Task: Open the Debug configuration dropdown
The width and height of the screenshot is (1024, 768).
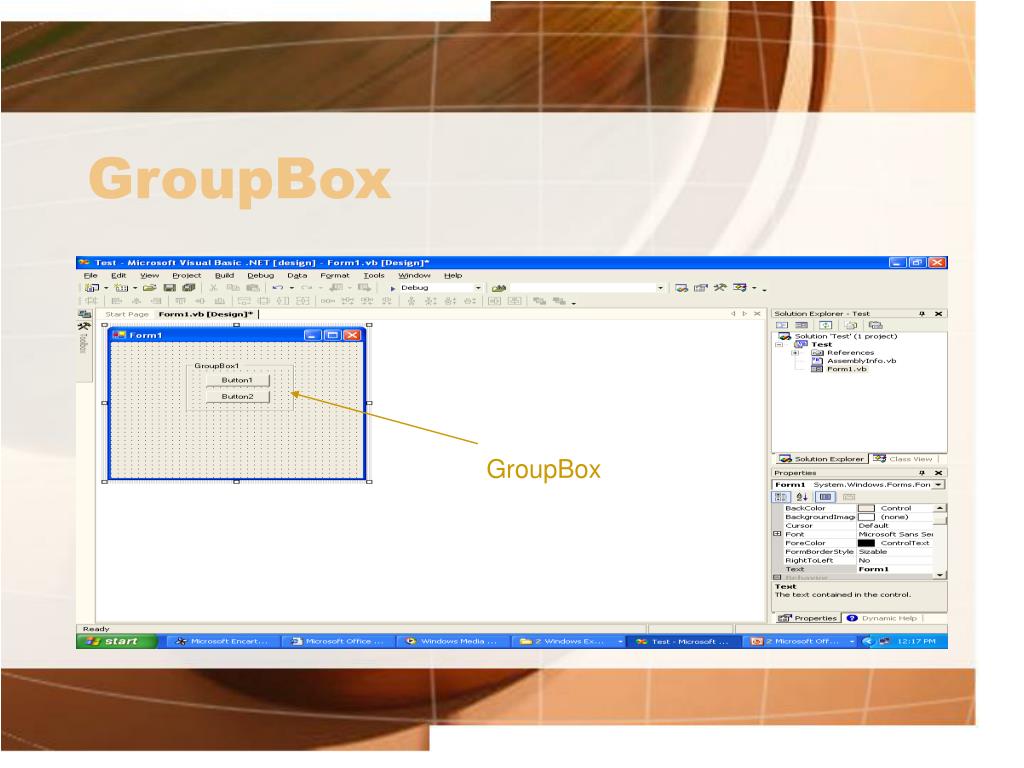Action: (x=478, y=288)
